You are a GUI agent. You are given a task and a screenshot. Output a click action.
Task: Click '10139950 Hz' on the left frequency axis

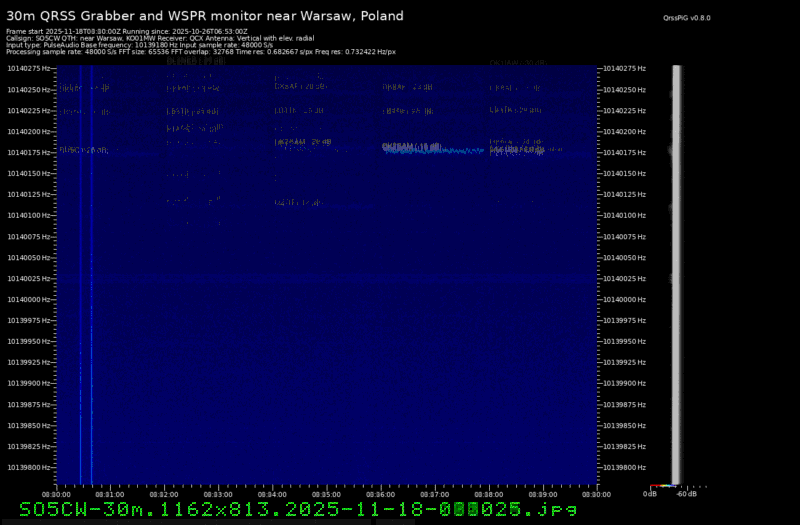[x=29, y=341]
